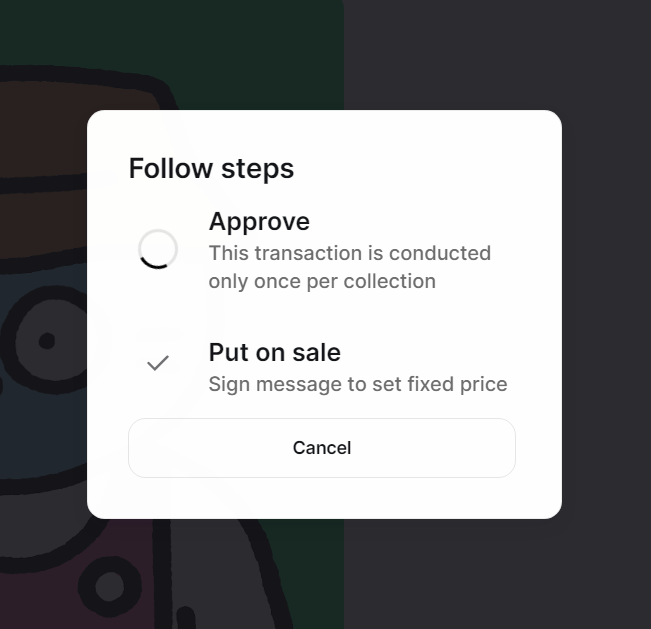
Task: Dismiss dialog via dark overlay right of it
Action: [606, 314]
